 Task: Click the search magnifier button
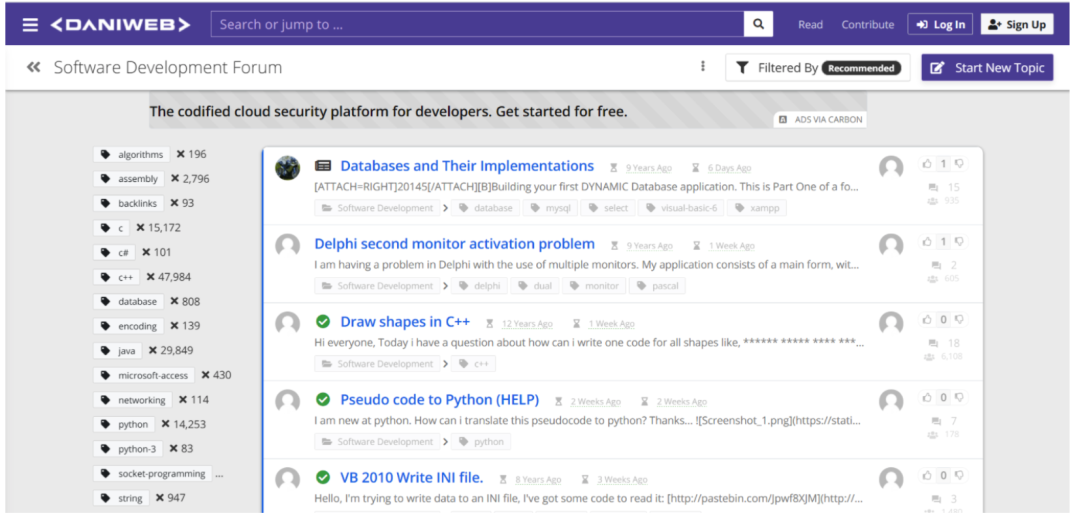click(x=759, y=24)
